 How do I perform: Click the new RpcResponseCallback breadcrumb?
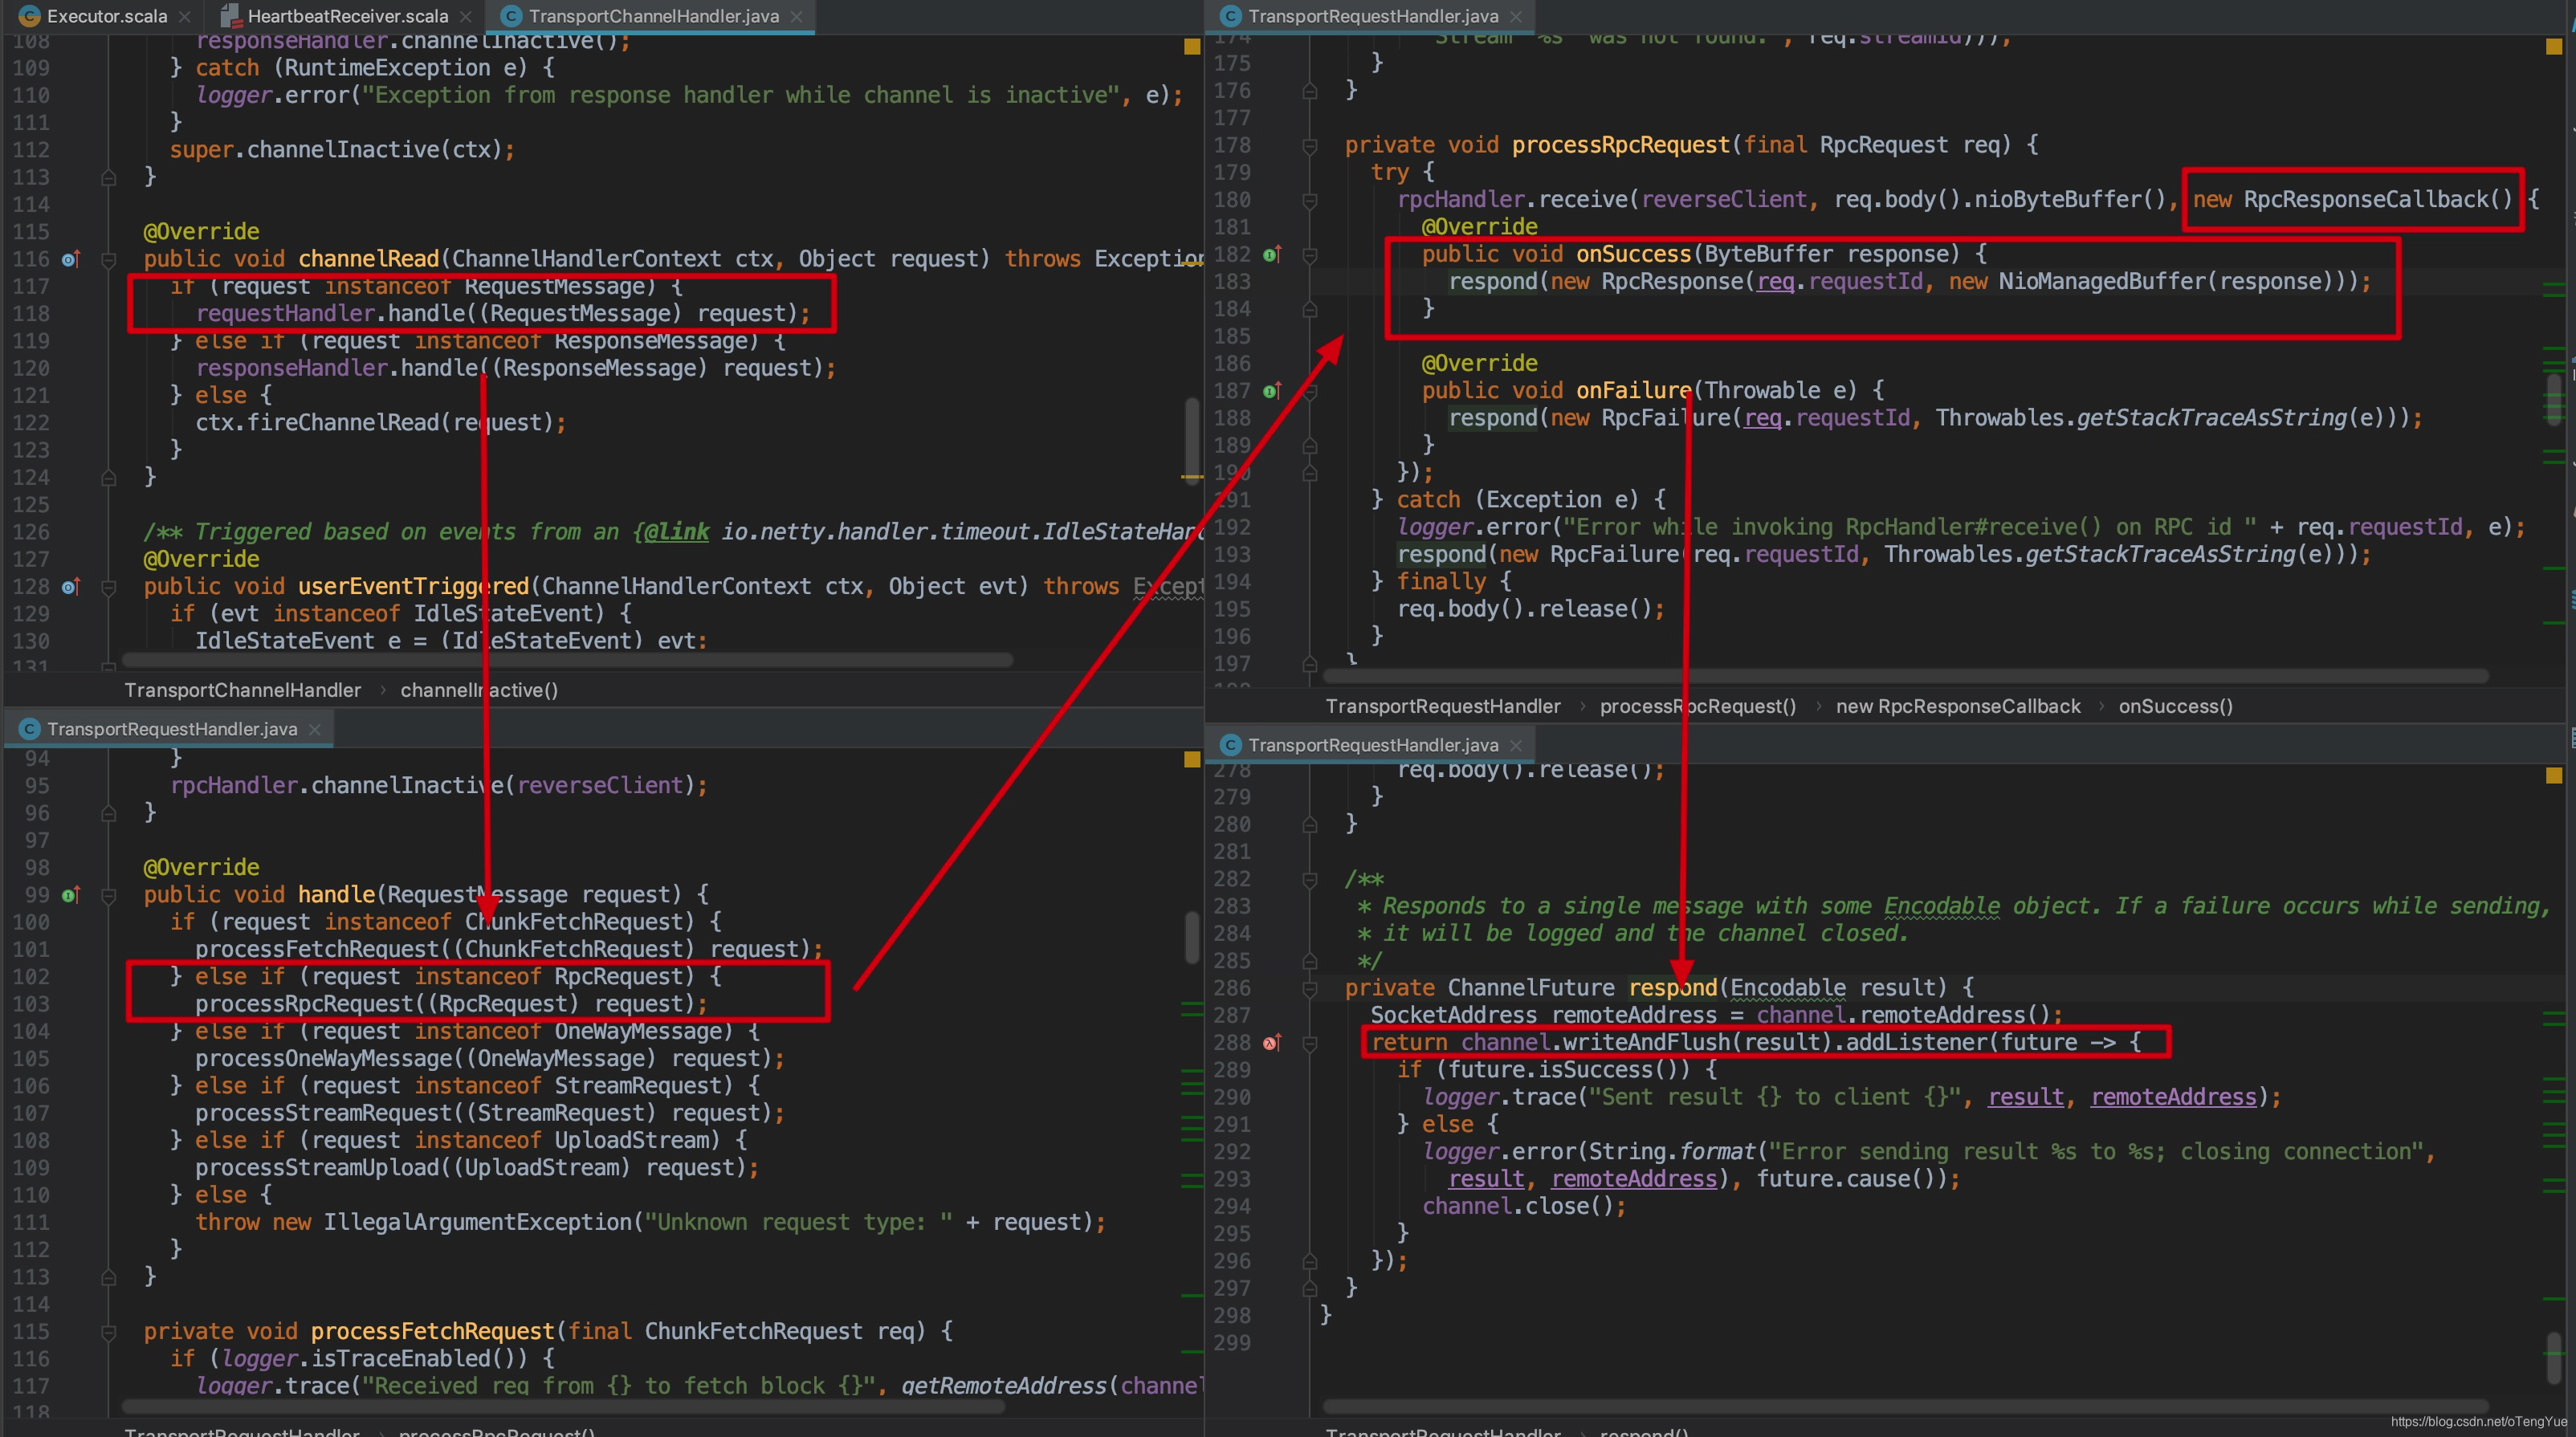[1957, 706]
